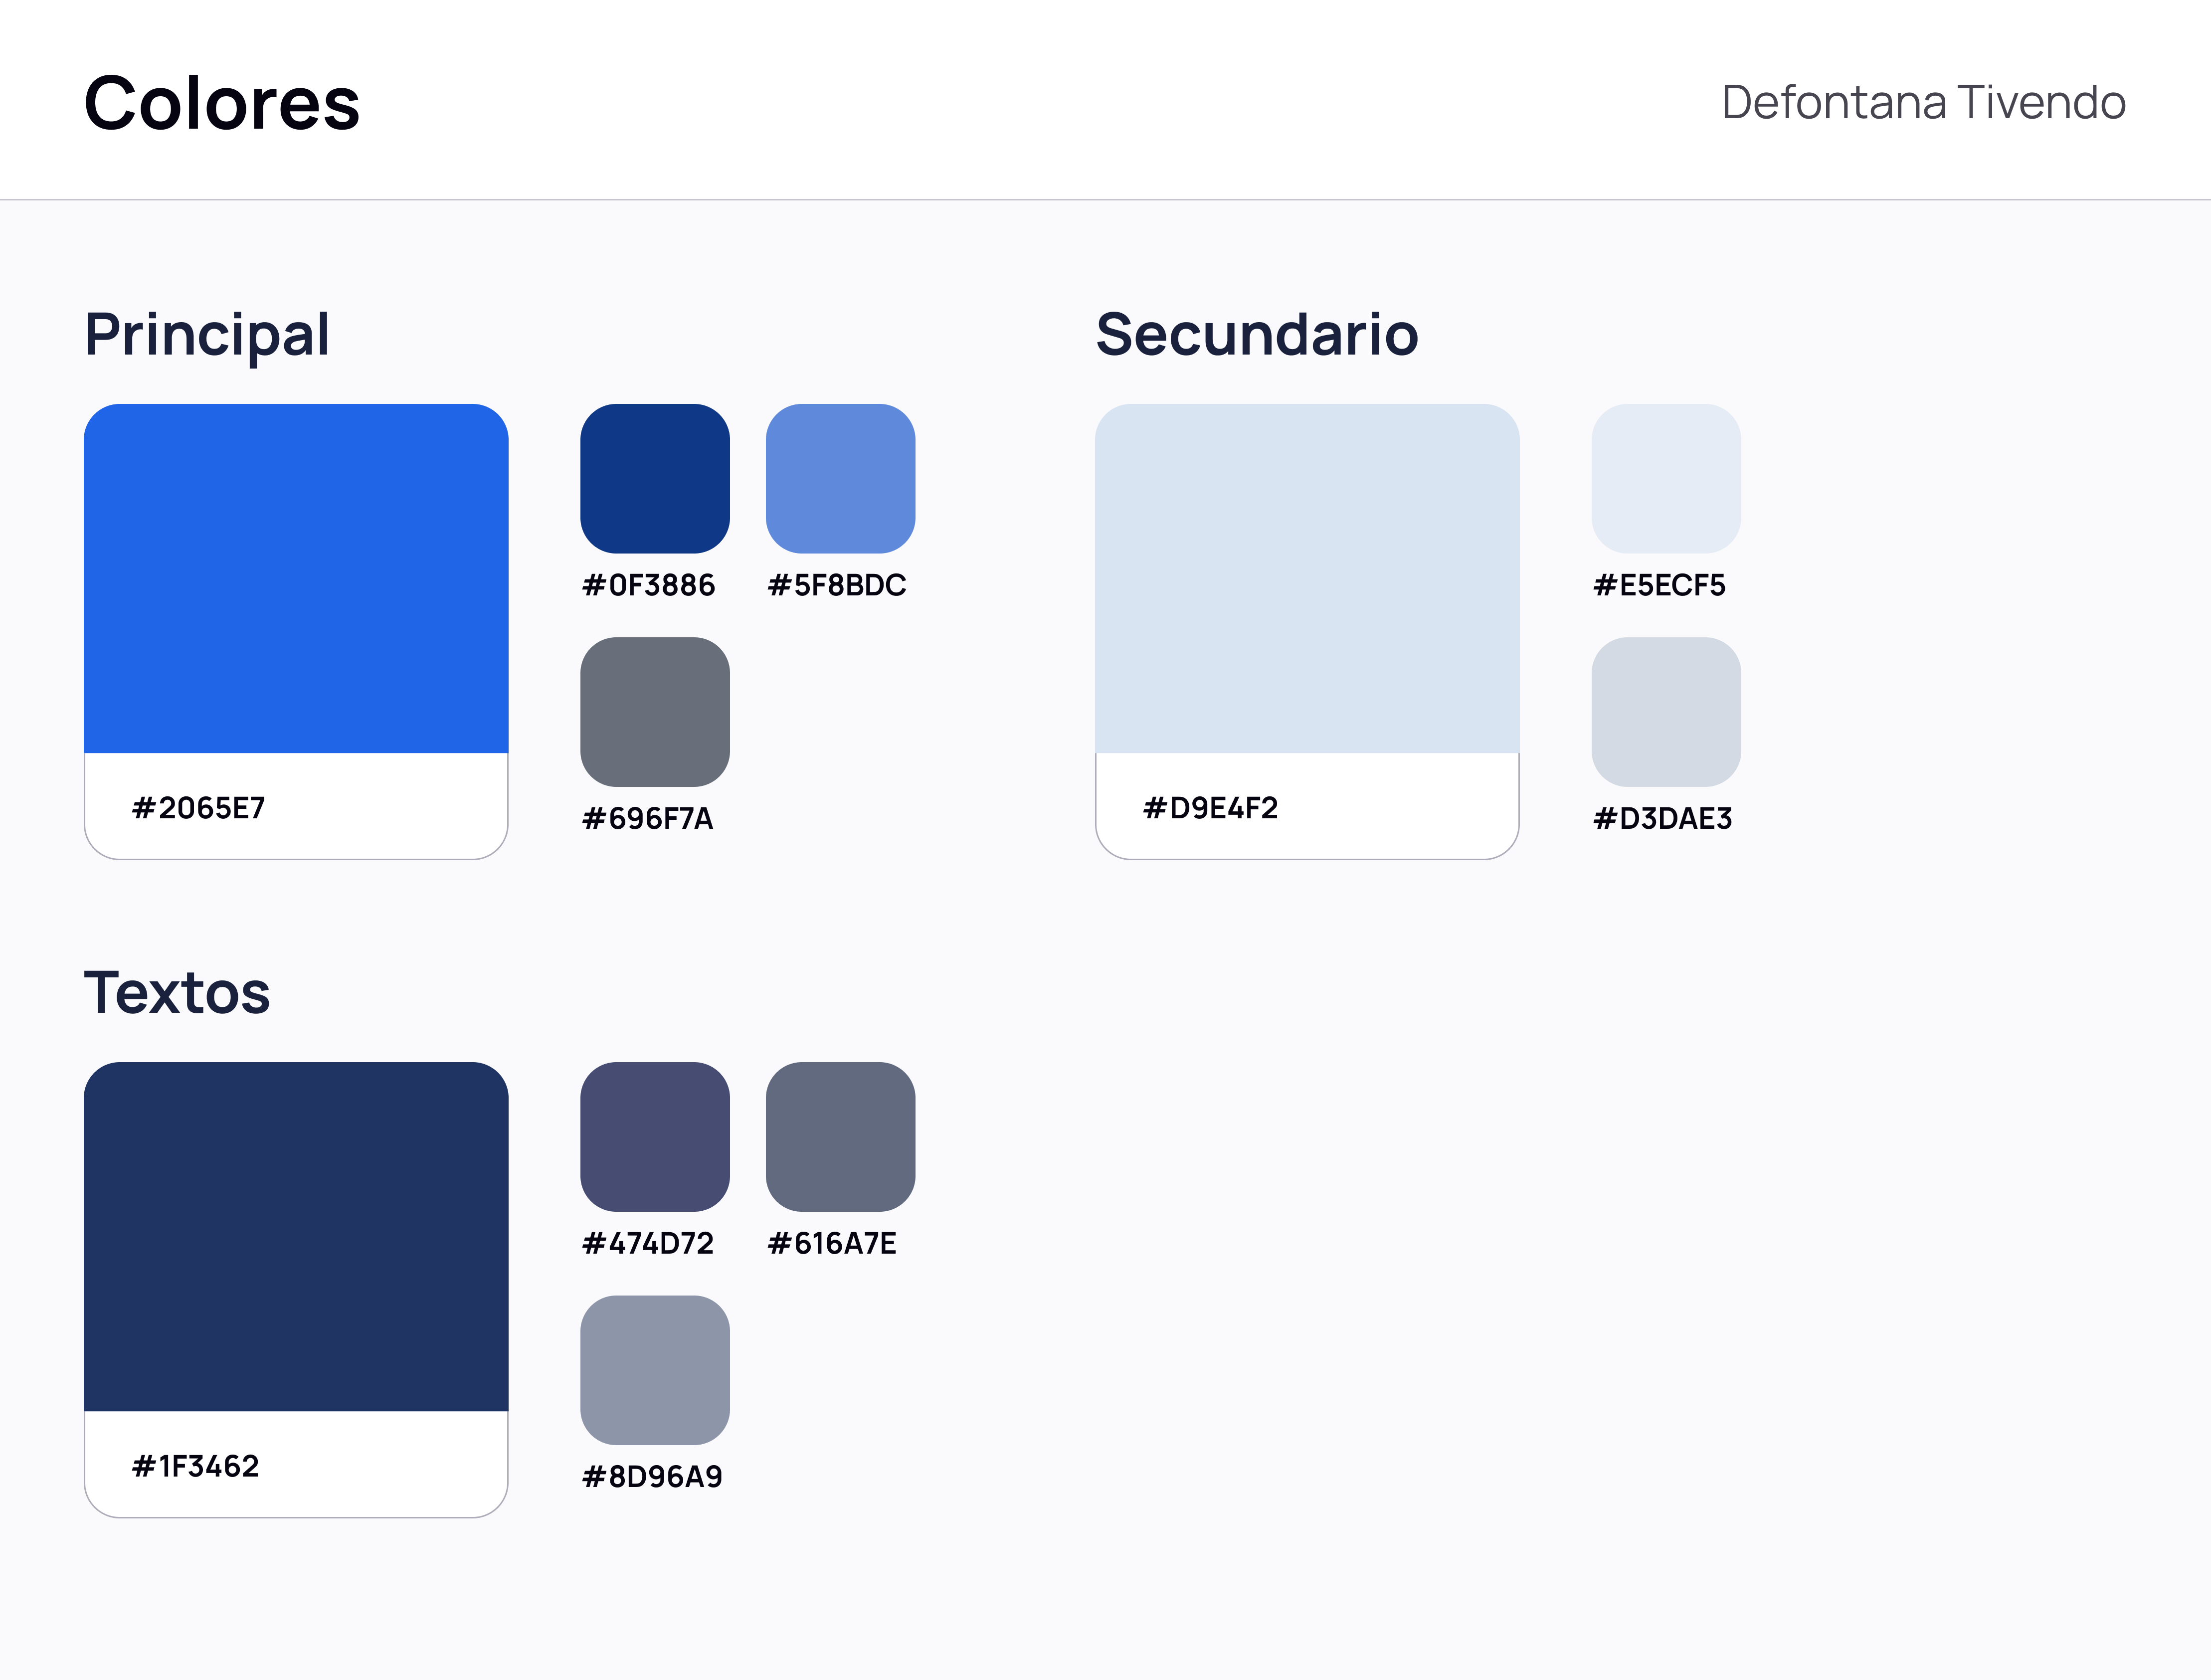
Task: Click the dark navy #0F3886 swatch
Action: coord(655,478)
